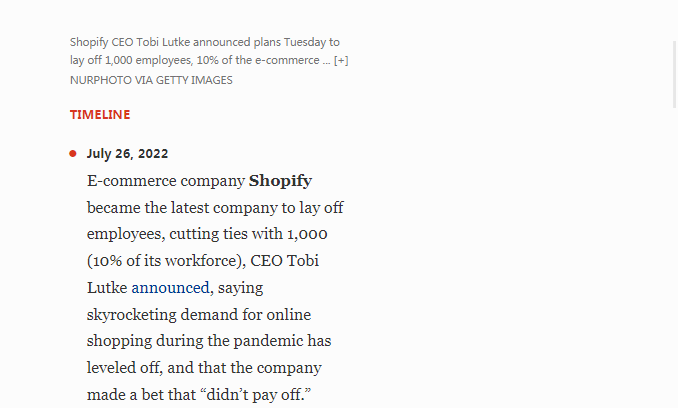This screenshot has height=408, width=678.
Task: Click the name "Lutke" before the announced link
Action: click(x=107, y=287)
